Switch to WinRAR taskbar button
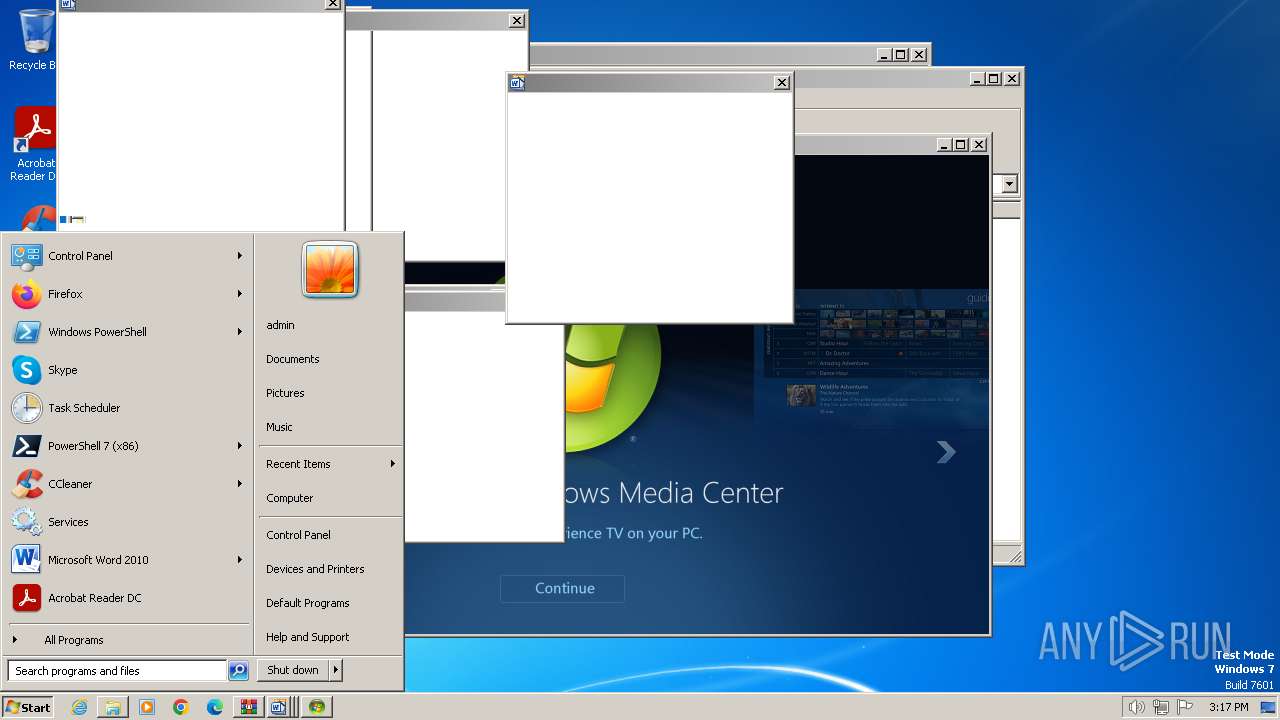Image resolution: width=1280 pixels, height=720 pixels. 248,707
